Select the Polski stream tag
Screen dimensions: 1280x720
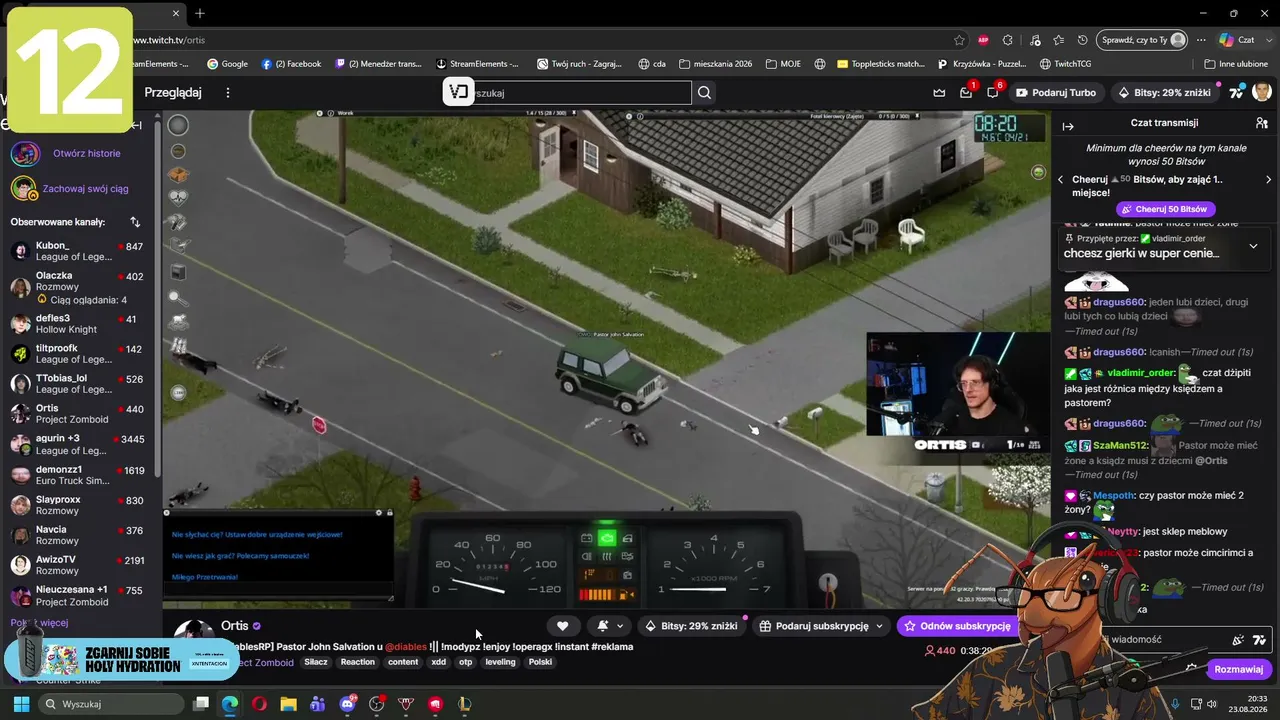pos(540,662)
